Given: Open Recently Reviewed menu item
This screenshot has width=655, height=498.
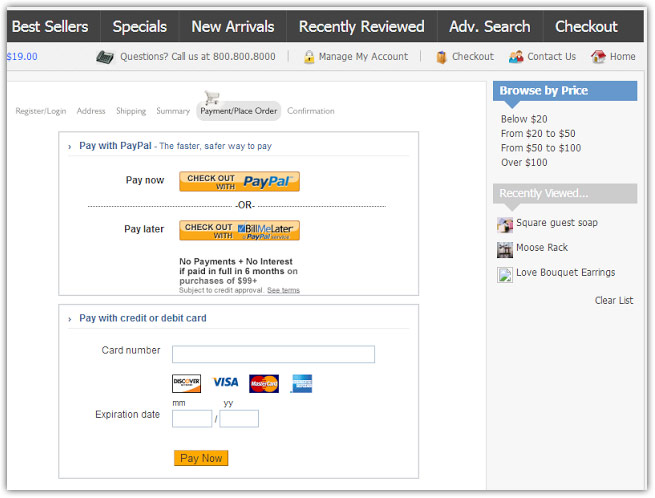Looking at the screenshot, I should [361, 27].
